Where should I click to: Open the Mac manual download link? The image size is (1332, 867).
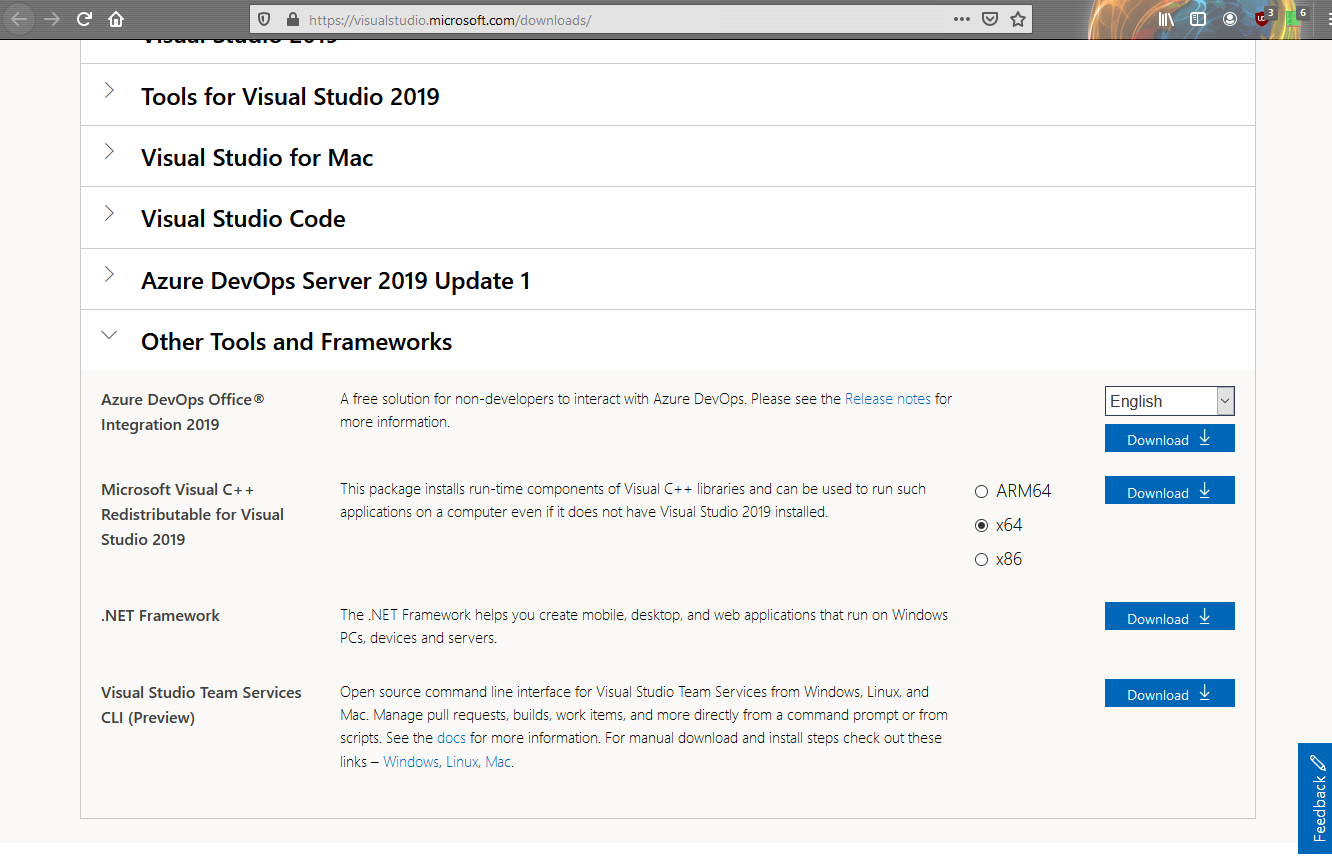(x=498, y=762)
